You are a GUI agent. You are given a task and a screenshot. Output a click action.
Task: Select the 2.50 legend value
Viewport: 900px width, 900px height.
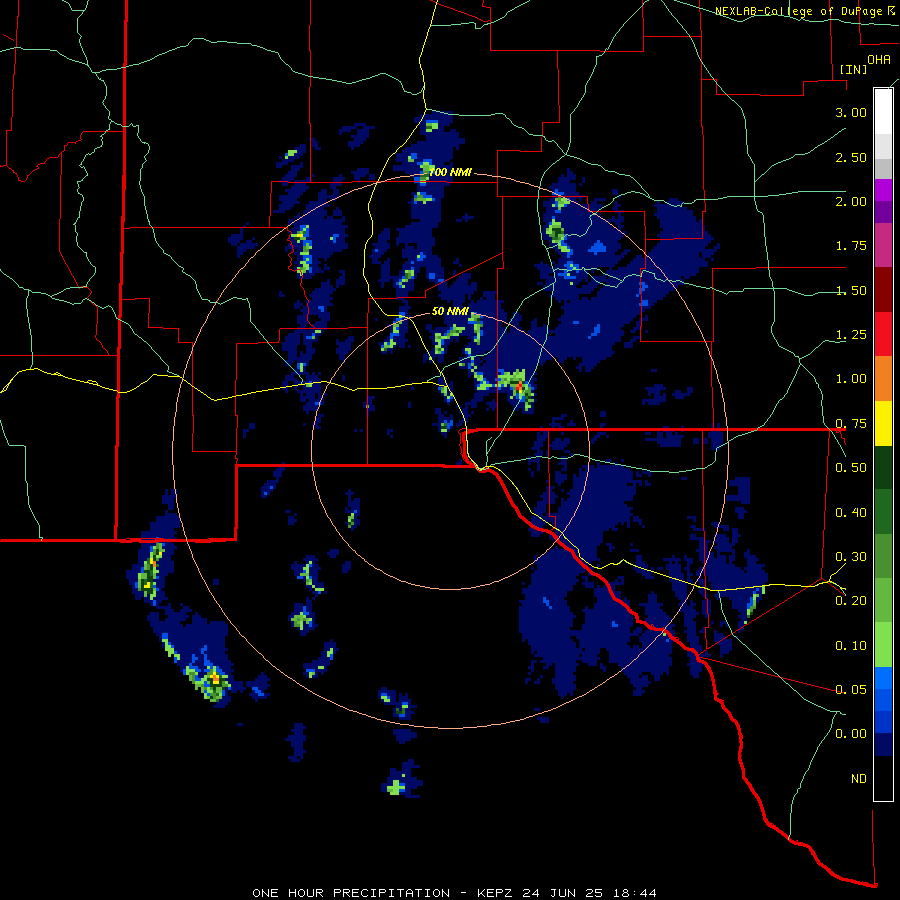[x=851, y=157]
